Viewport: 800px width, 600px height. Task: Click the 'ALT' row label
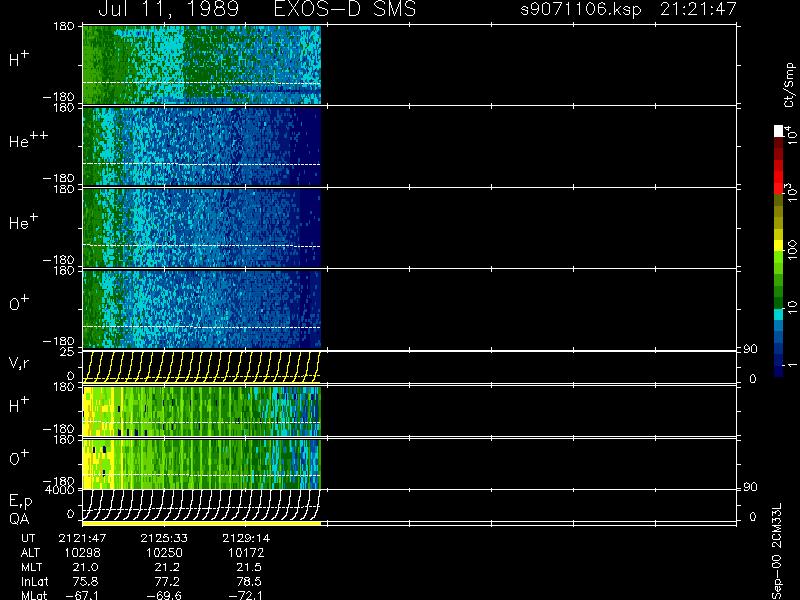30,553
